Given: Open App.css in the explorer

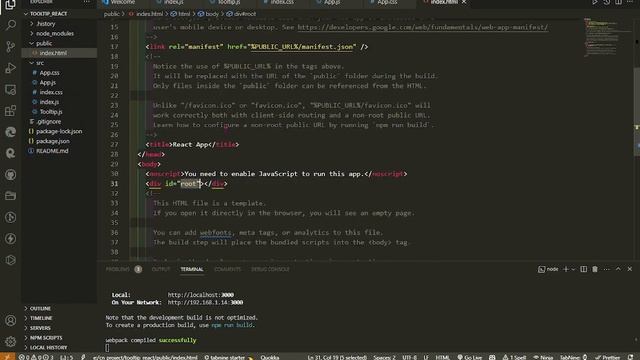Looking at the screenshot, I should click(x=49, y=73).
